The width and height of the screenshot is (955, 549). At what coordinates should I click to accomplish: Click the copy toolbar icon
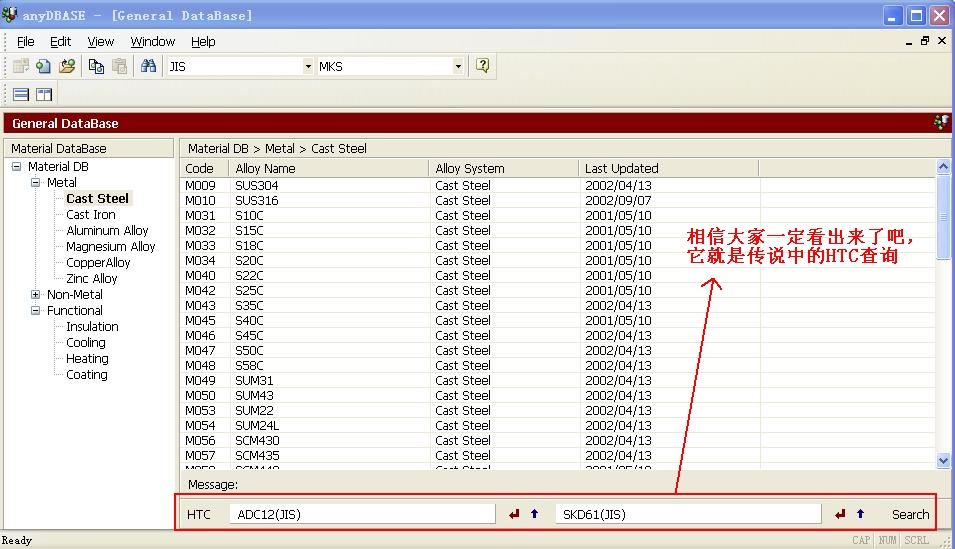[96, 66]
